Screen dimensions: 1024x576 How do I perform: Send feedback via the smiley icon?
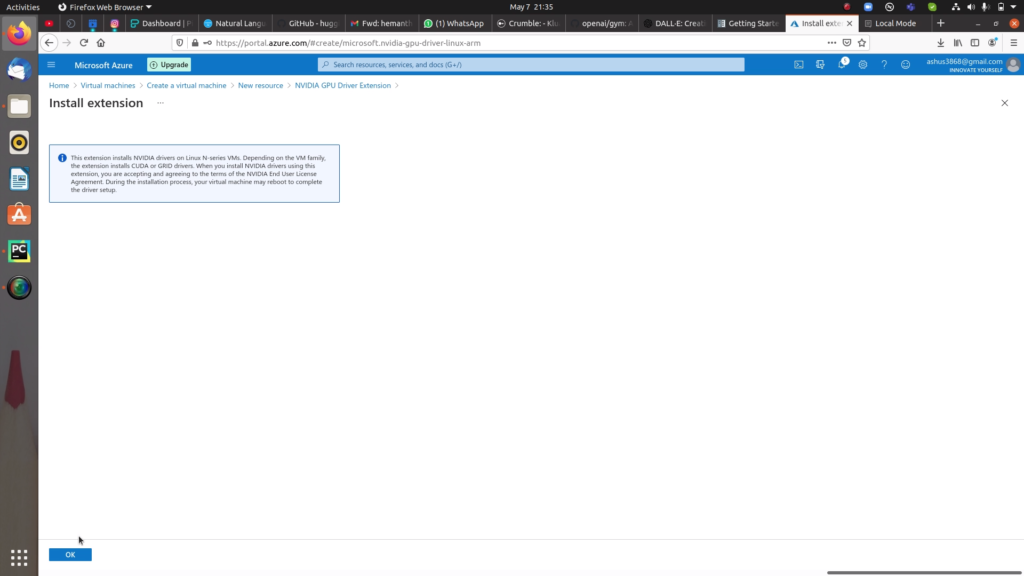coord(906,64)
